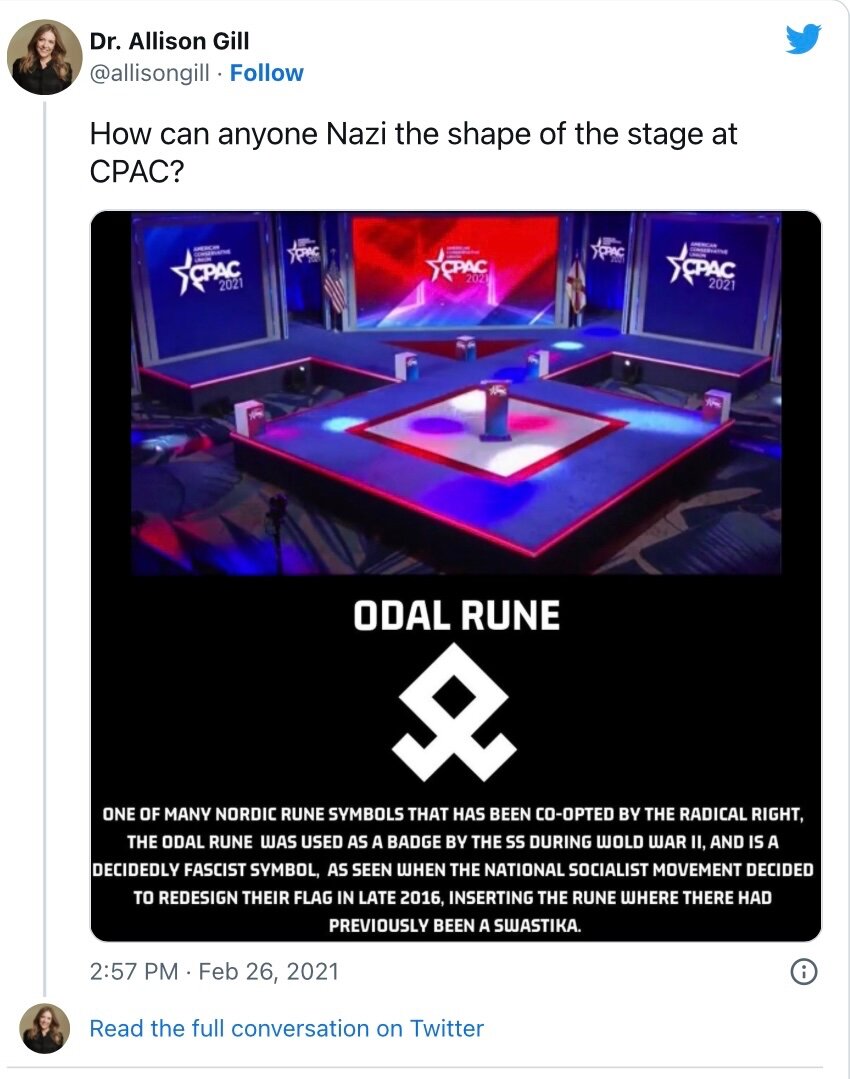Image resolution: width=850 pixels, height=1079 pixels.
Task: Click the leftmost CPAC 2021 star logo
Action: click(x=205, y=268)
